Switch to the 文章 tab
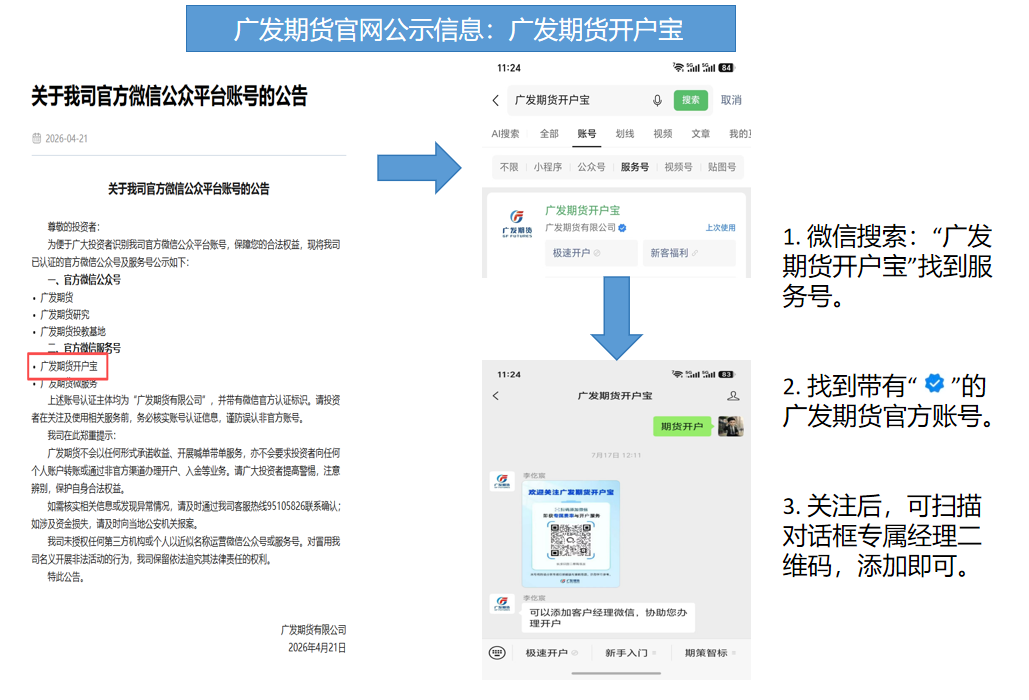 coord(700,134)
